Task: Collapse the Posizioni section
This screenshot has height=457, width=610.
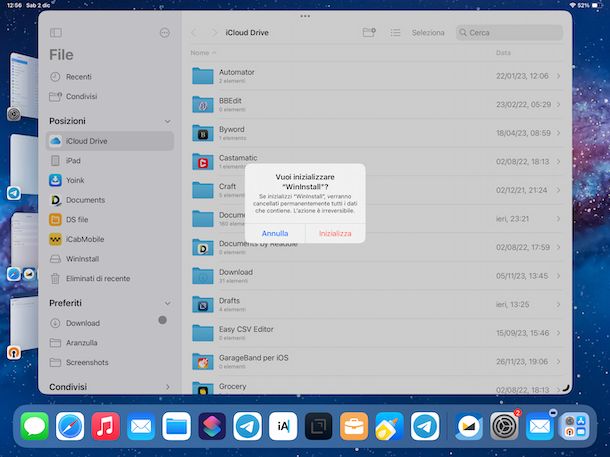Action: click(x=167, y=121)
